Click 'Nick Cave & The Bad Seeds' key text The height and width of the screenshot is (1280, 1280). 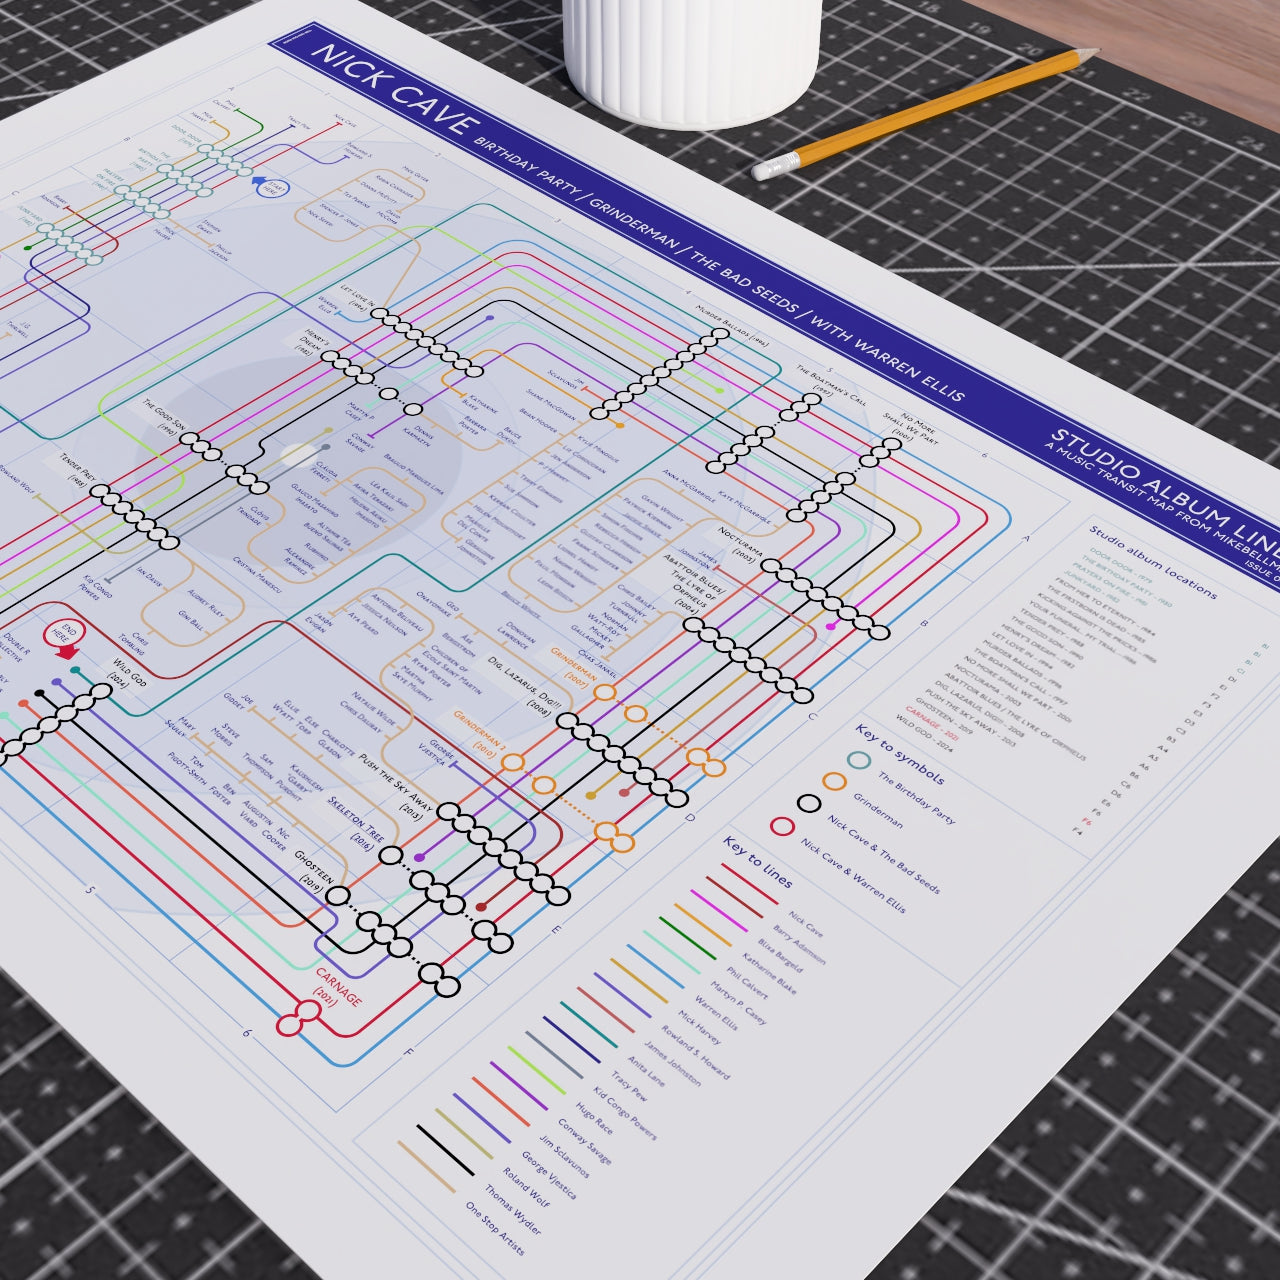[884, 856]
